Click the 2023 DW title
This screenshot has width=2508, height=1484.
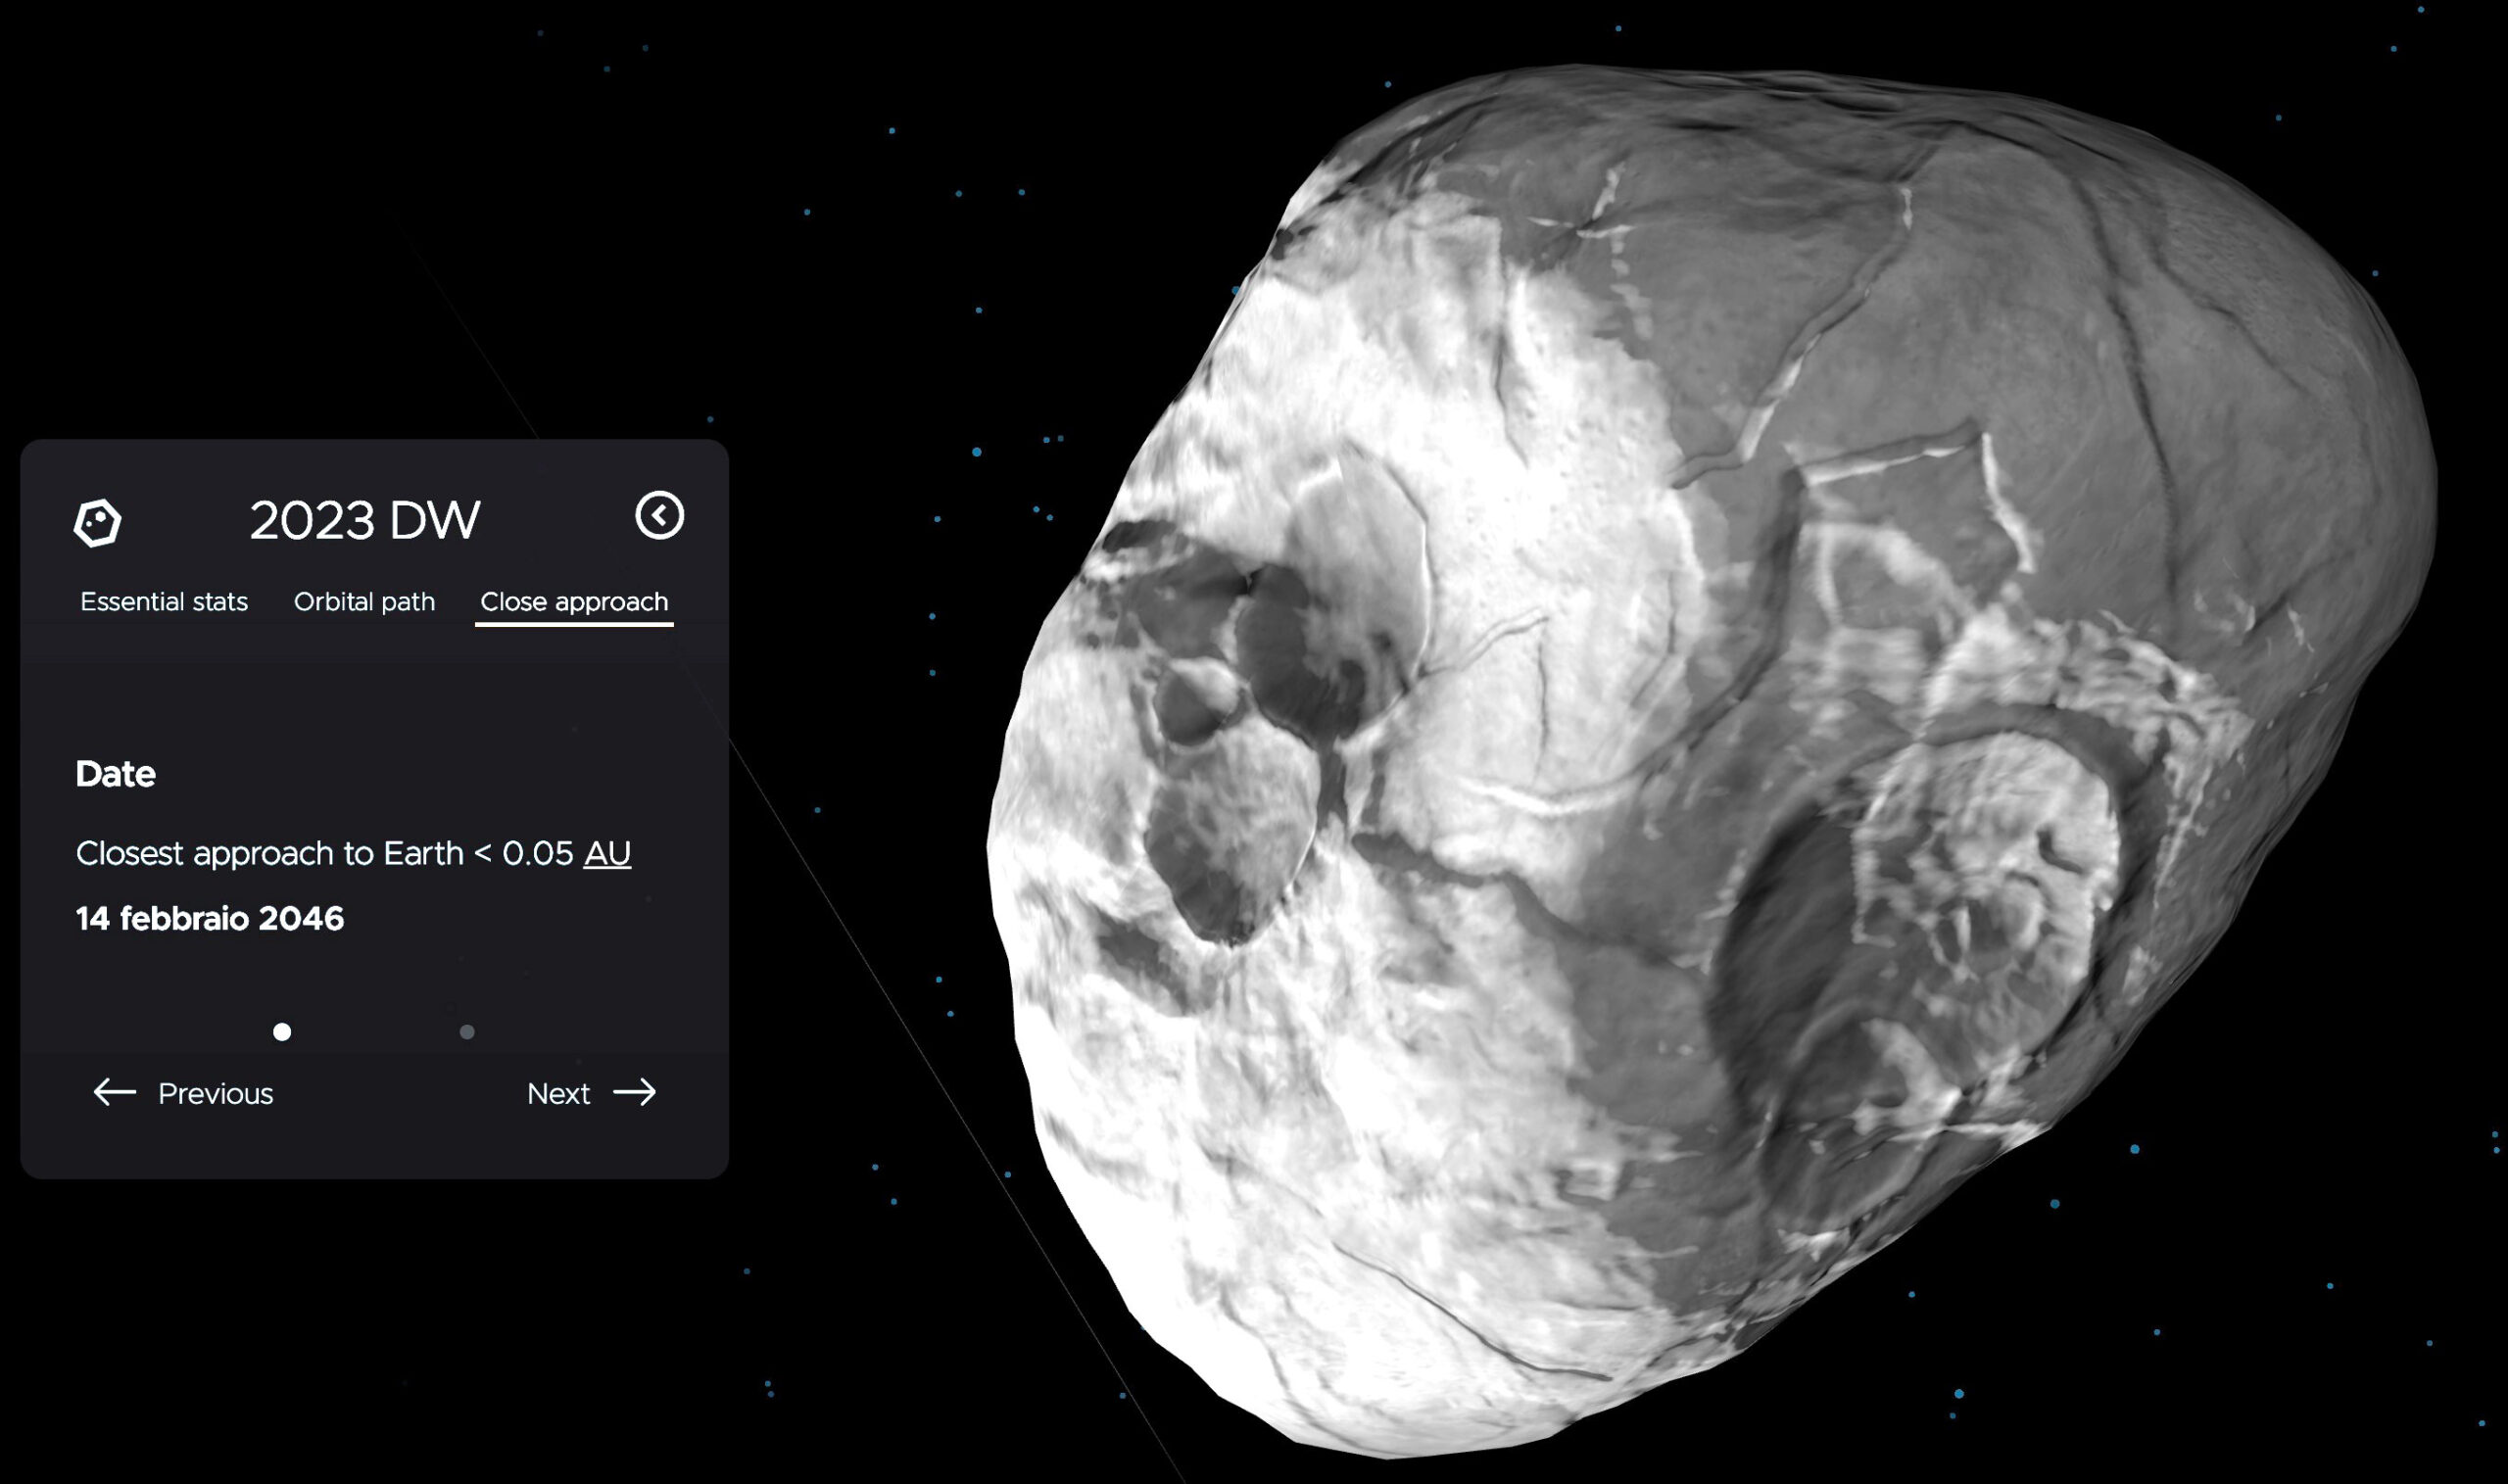tap(365, 521)
